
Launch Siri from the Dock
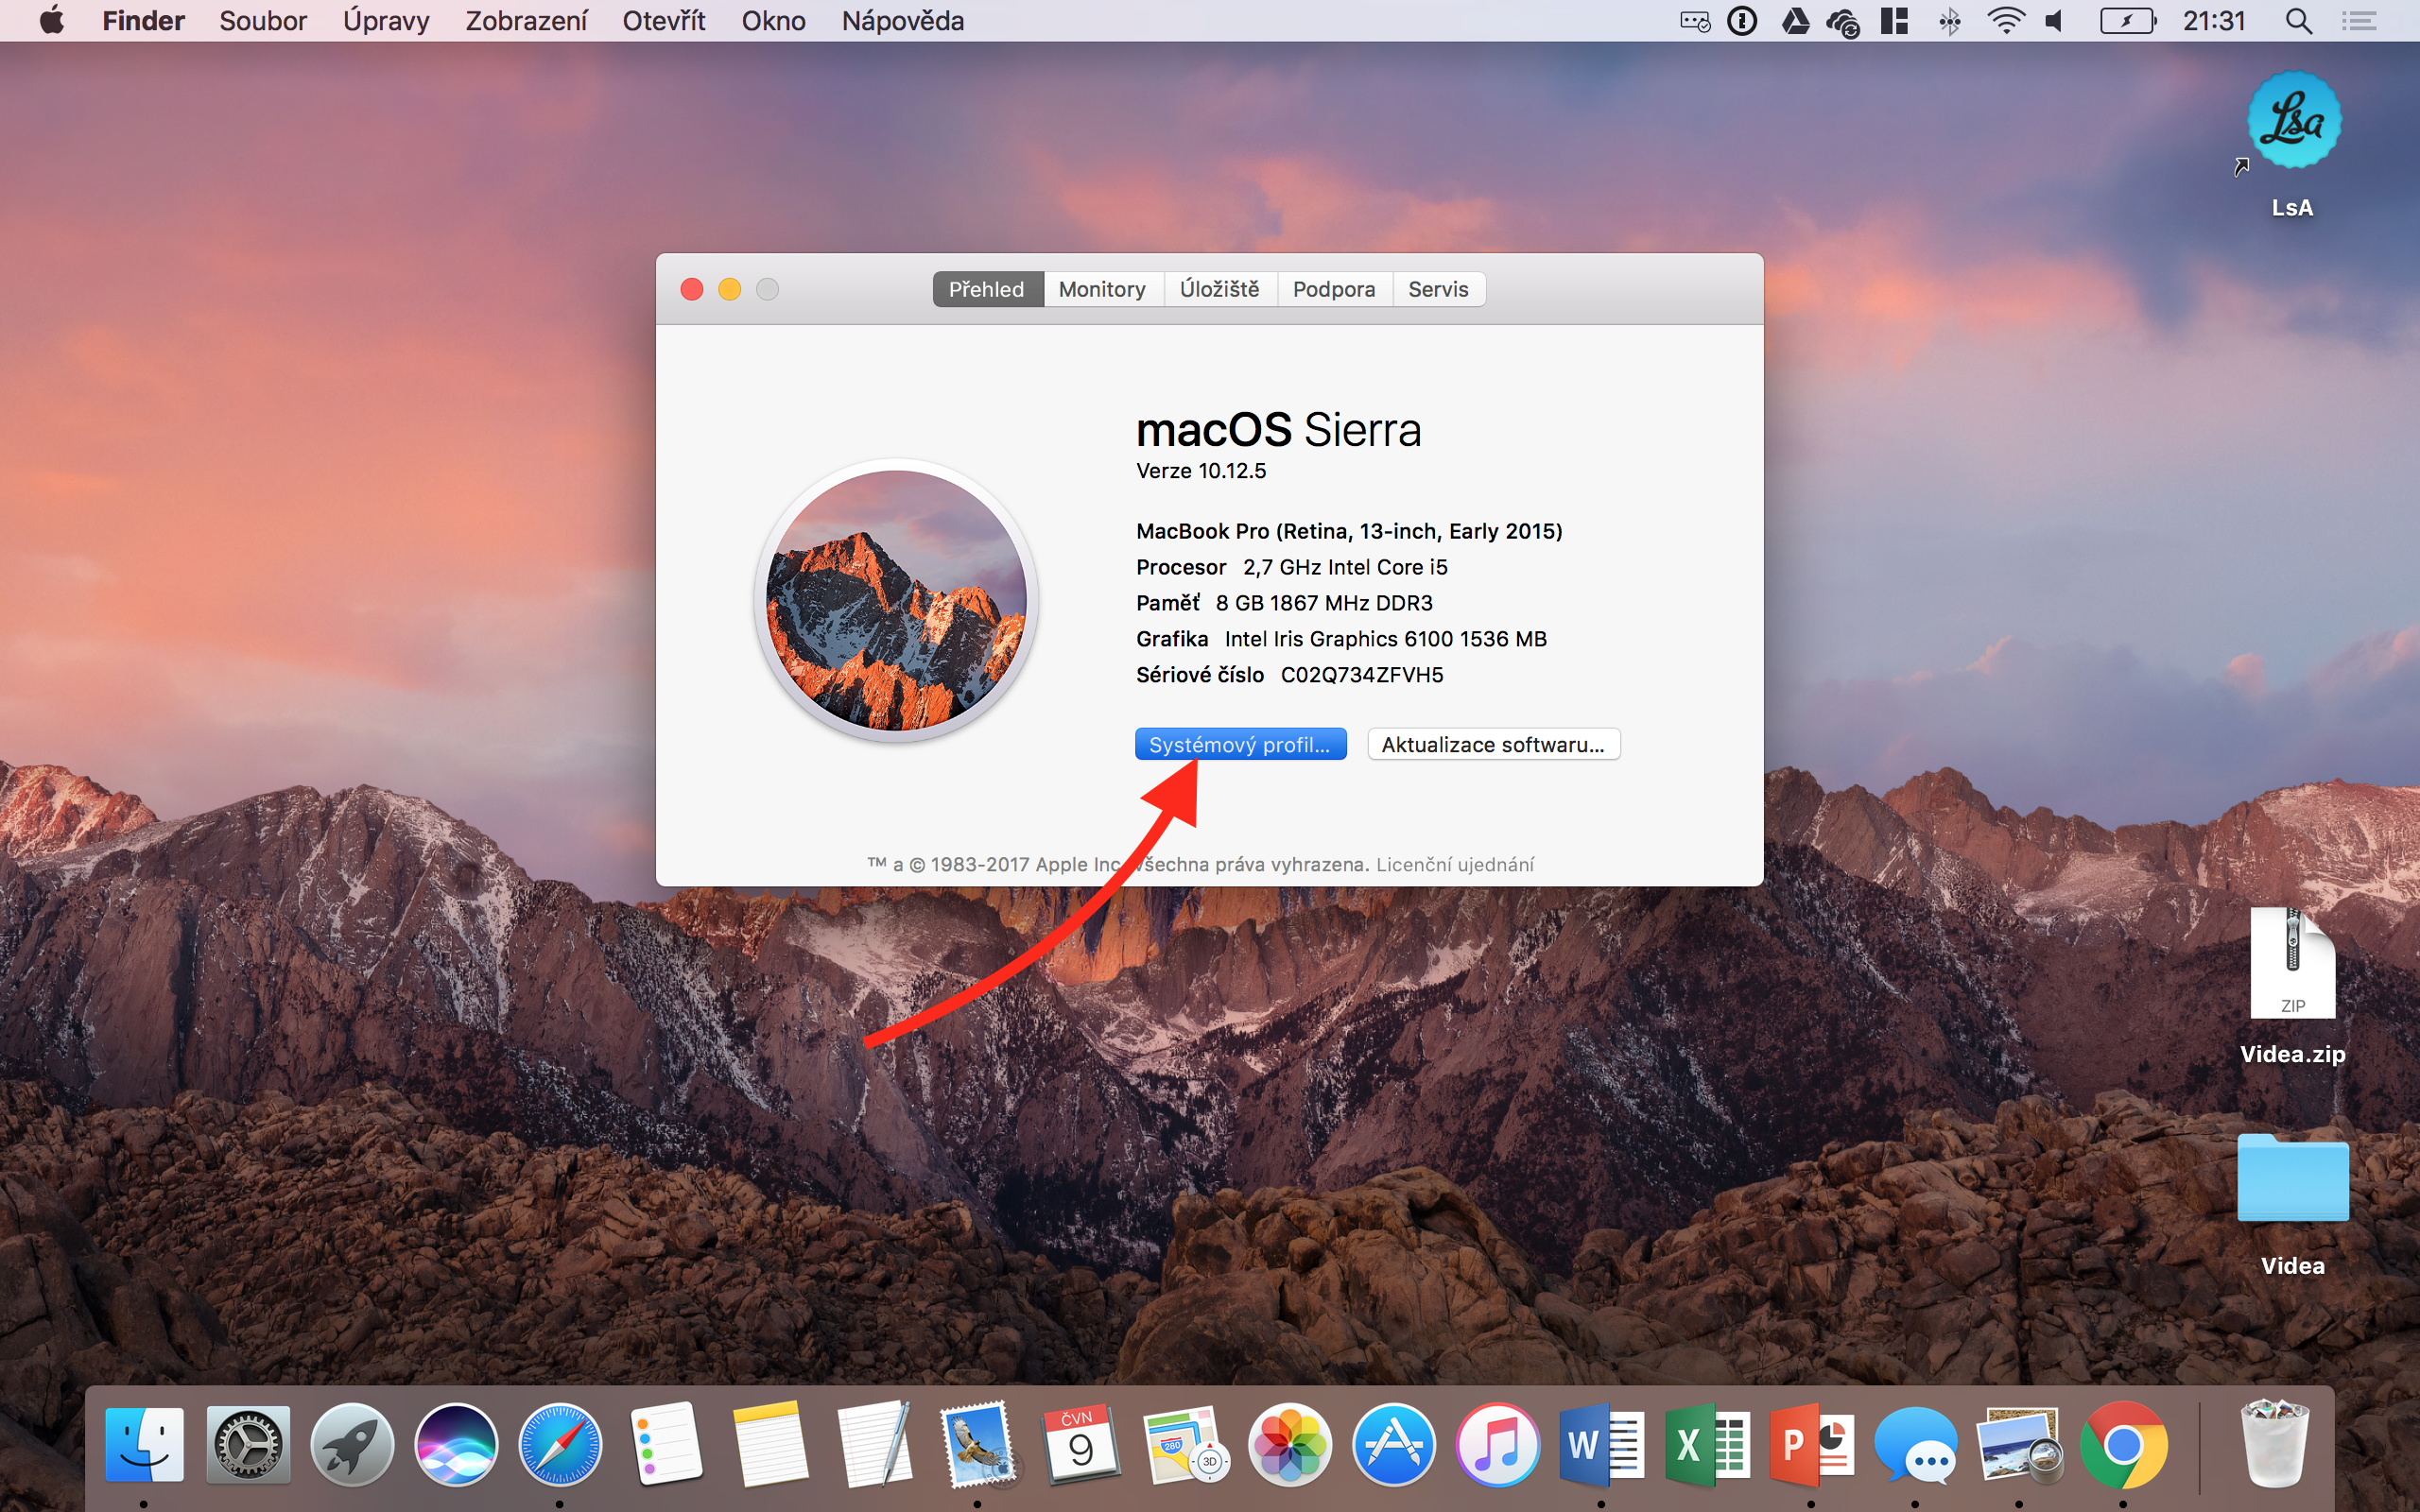456,1445
